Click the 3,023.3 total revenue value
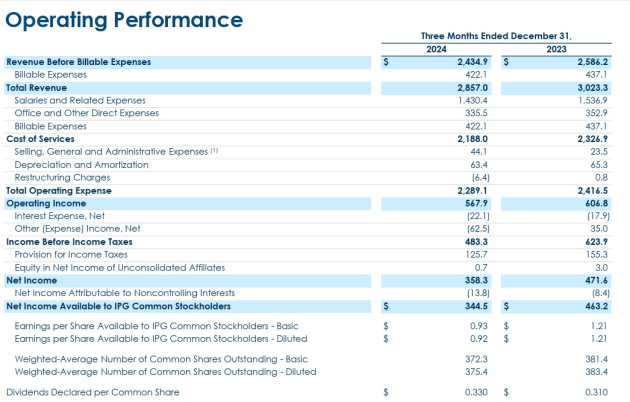 pos(593,88)
